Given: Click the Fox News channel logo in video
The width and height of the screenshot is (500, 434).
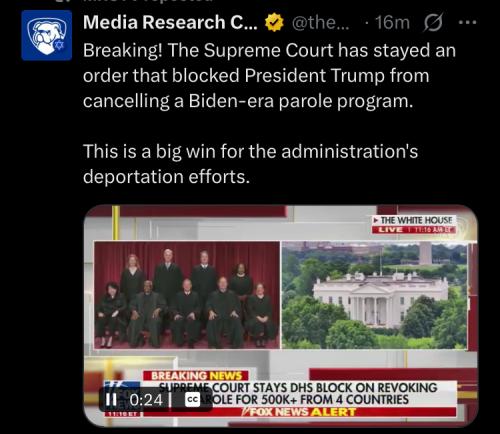Looking at the screenshot, I should tap(122, 397).
